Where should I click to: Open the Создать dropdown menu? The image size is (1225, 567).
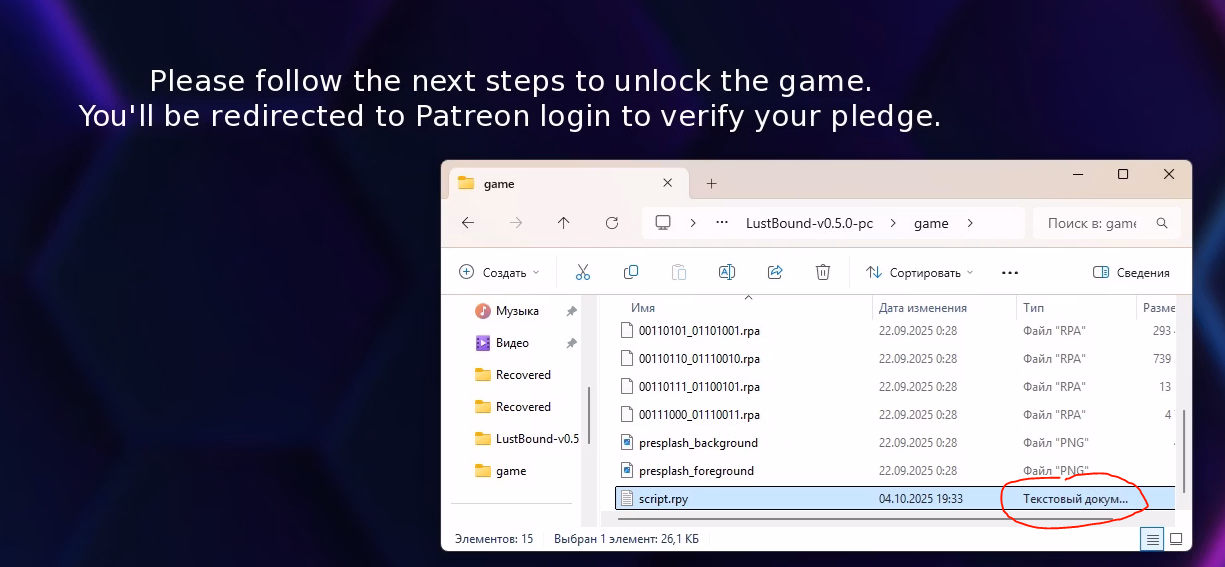(x=498, y=272)
